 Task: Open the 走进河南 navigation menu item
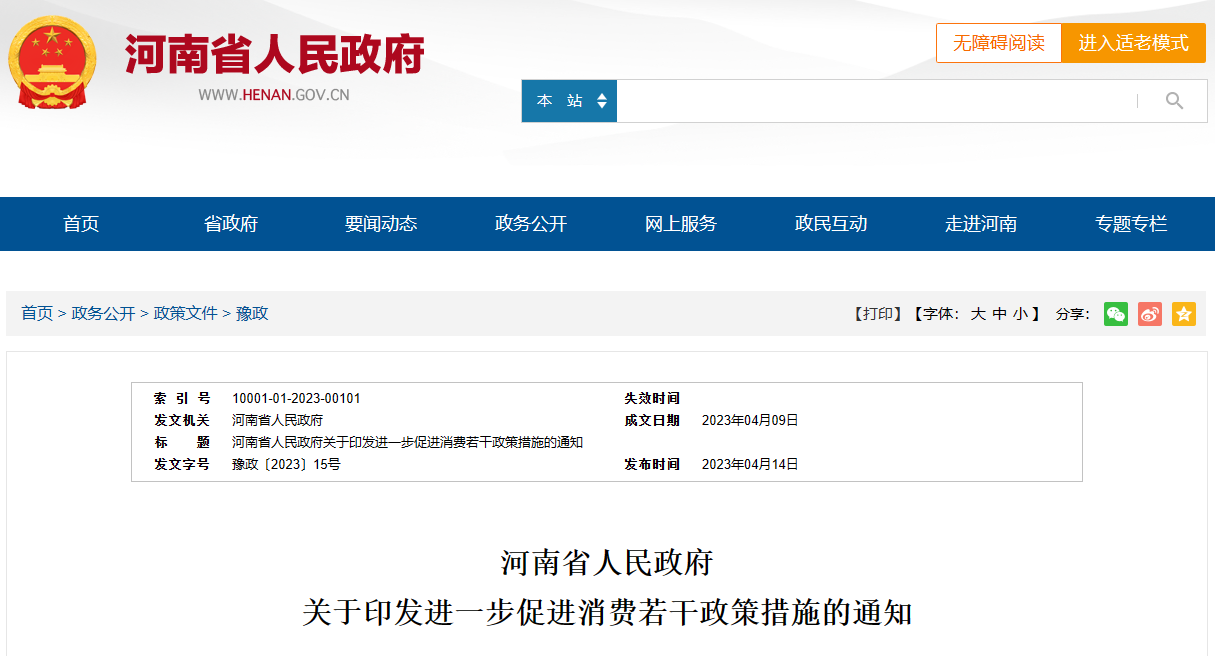(x=981, y=224)
